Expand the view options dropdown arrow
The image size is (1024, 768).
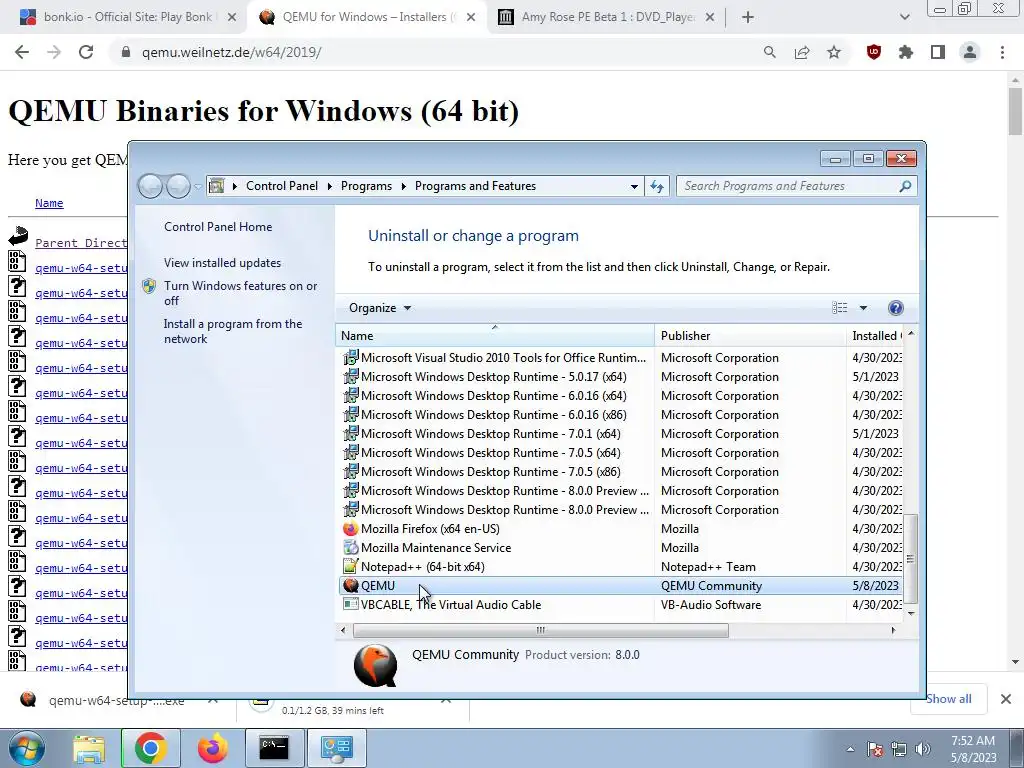pyautogui.click(x=863, y=308)
